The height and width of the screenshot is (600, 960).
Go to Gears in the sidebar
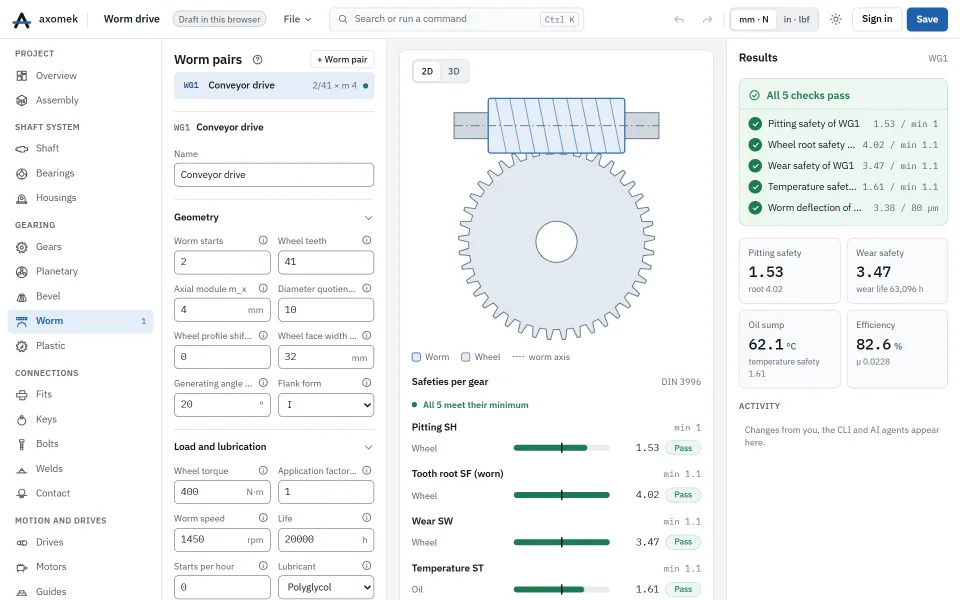coord(80,247)
